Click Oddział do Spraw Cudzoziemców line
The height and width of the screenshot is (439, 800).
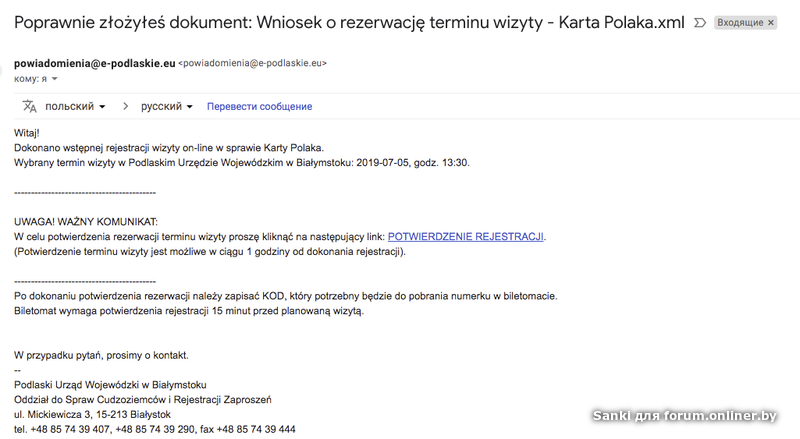(x=142, y=400)
